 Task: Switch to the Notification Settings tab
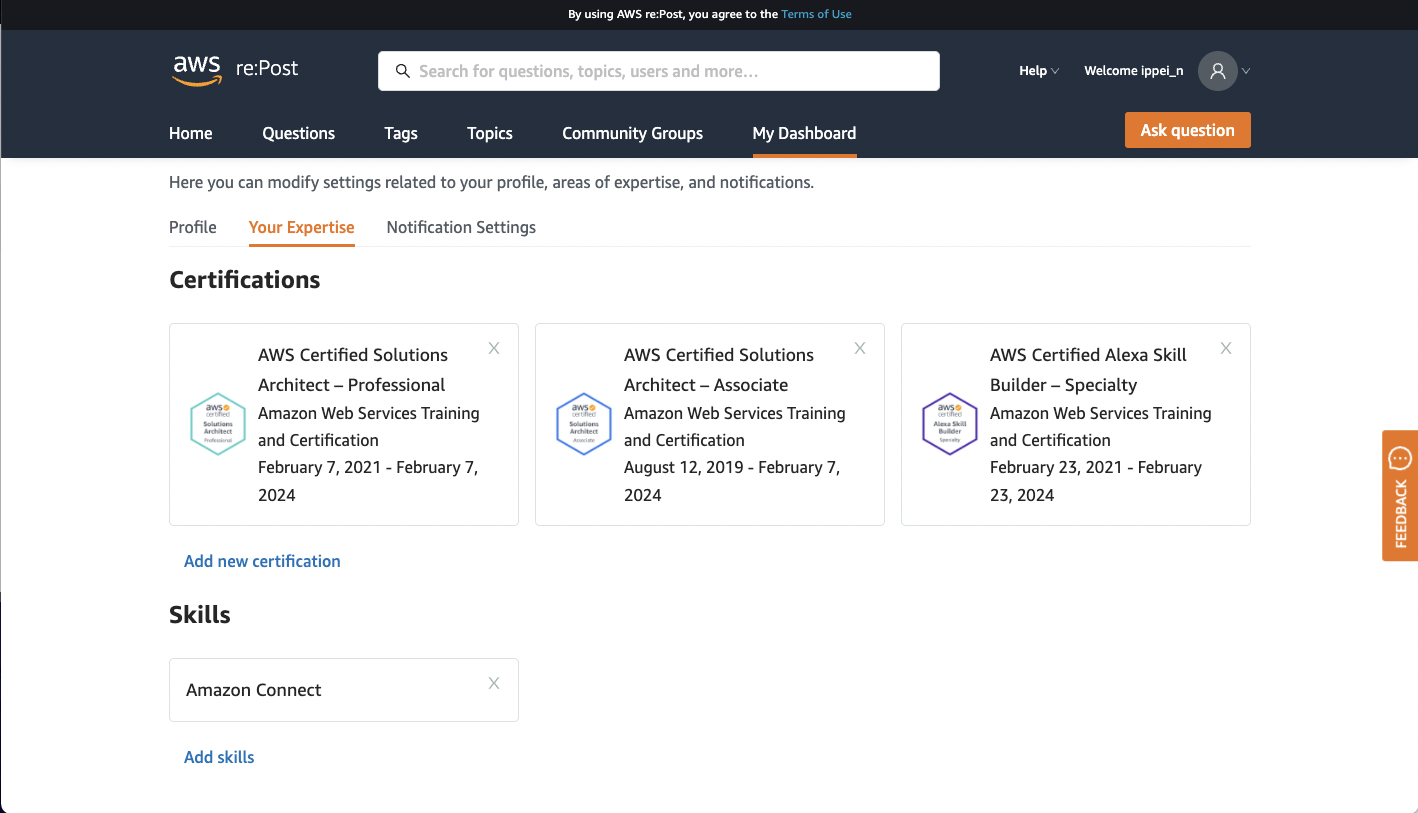(x=461, y=227)
